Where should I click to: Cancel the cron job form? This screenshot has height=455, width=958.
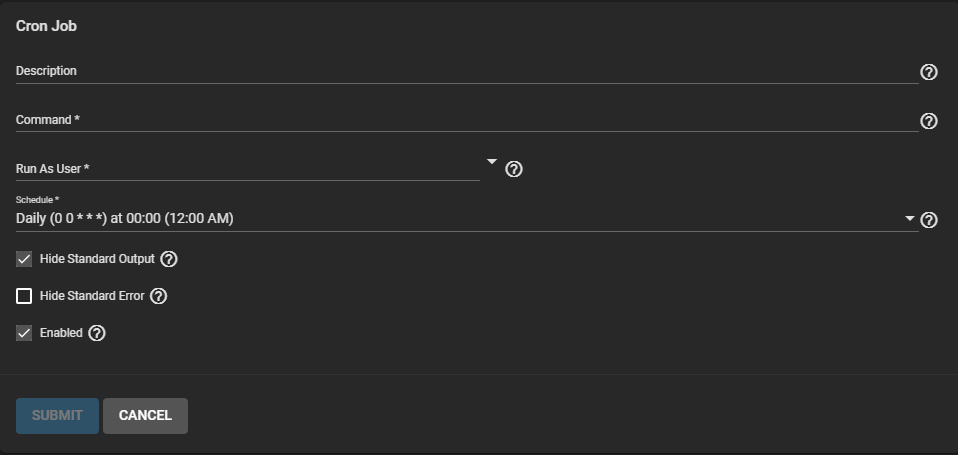tap(145, 416)
